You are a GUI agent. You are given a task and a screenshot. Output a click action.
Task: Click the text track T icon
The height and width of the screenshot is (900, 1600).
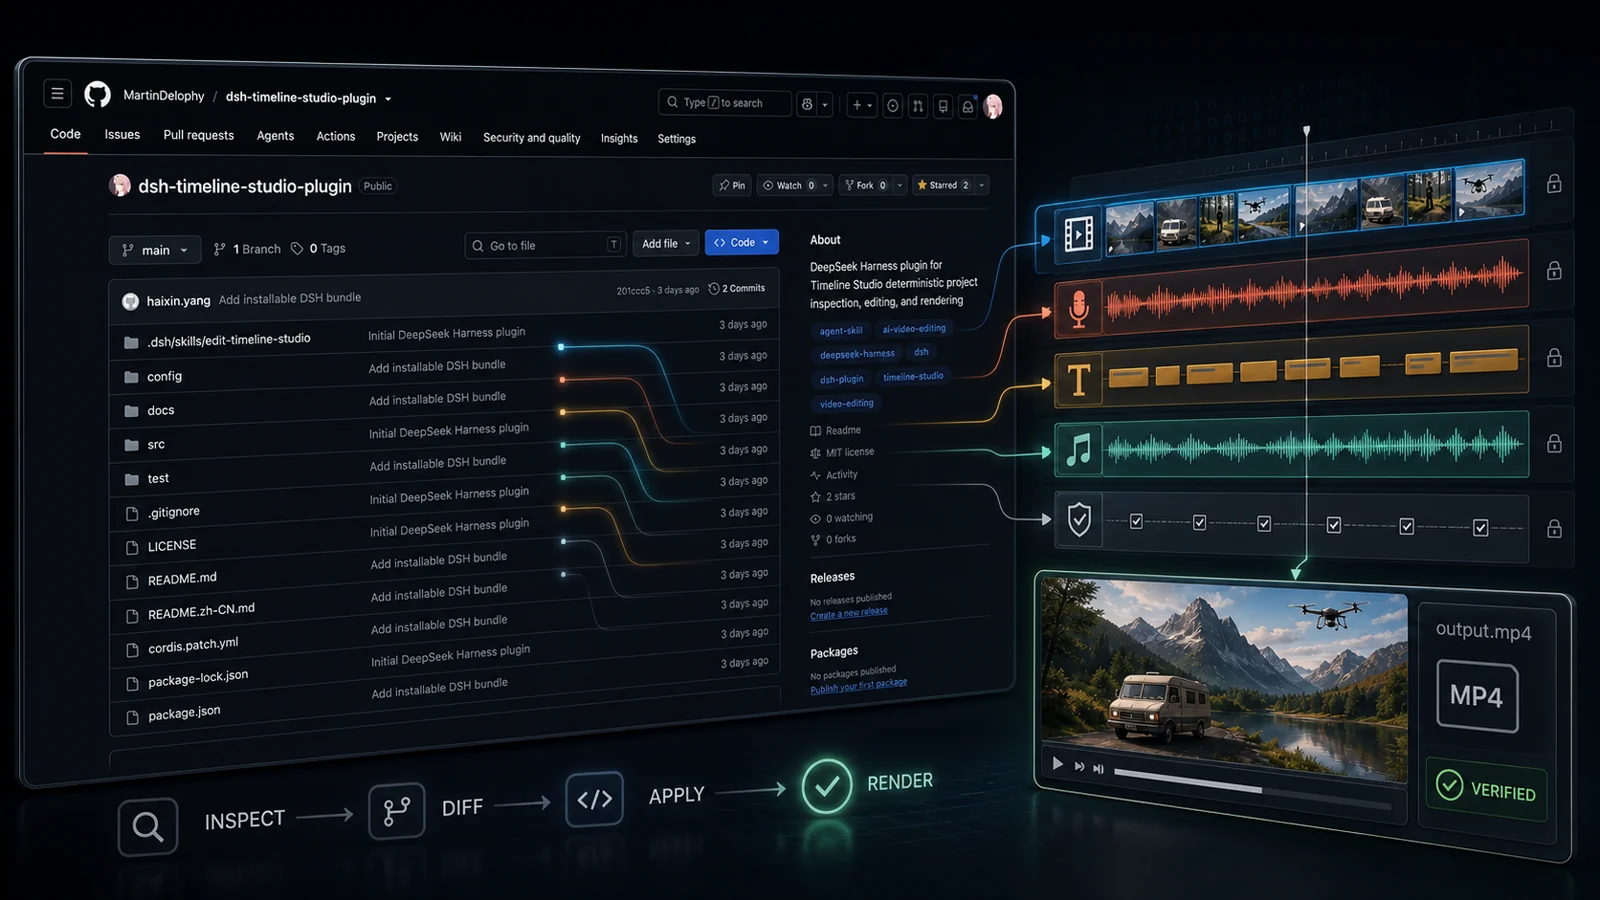point(1078,380)
